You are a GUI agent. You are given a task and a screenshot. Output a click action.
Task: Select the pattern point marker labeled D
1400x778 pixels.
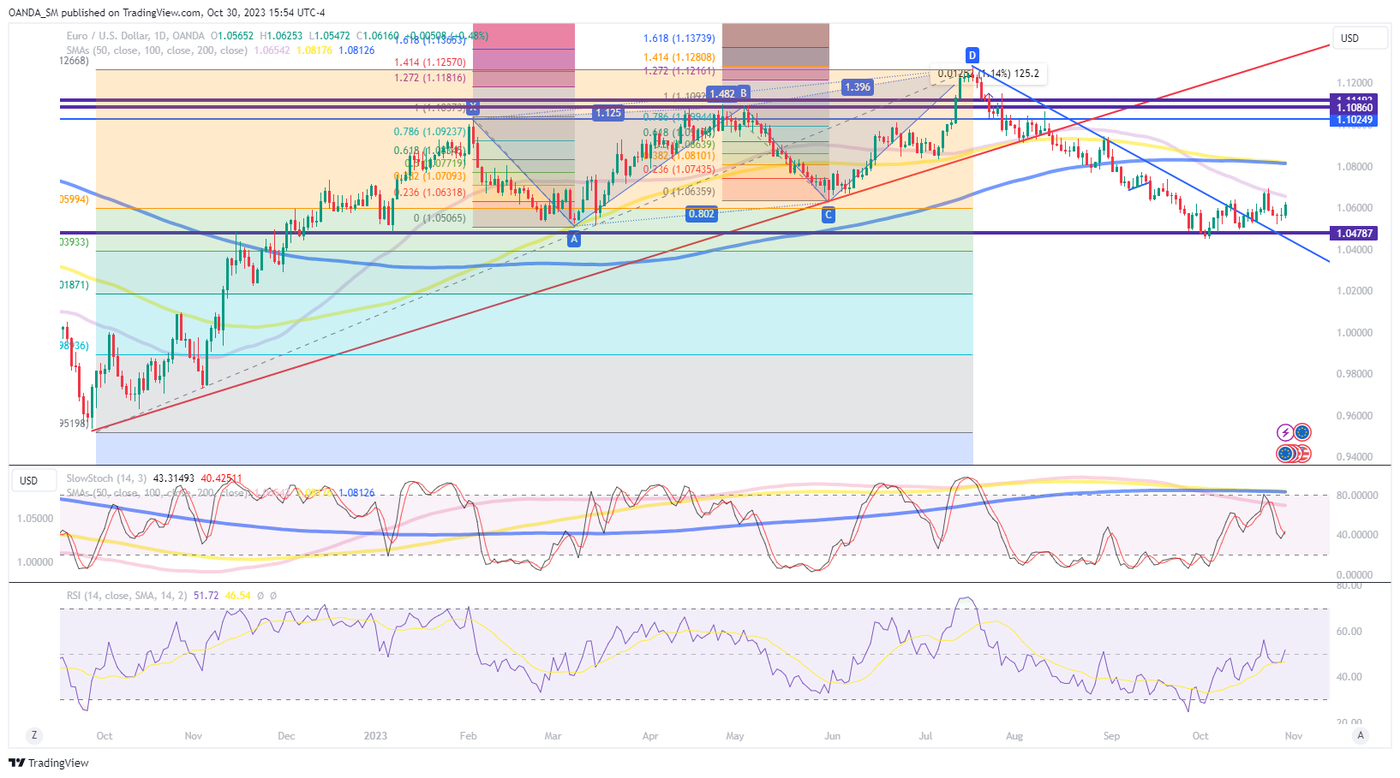click(x=972, y=53)
